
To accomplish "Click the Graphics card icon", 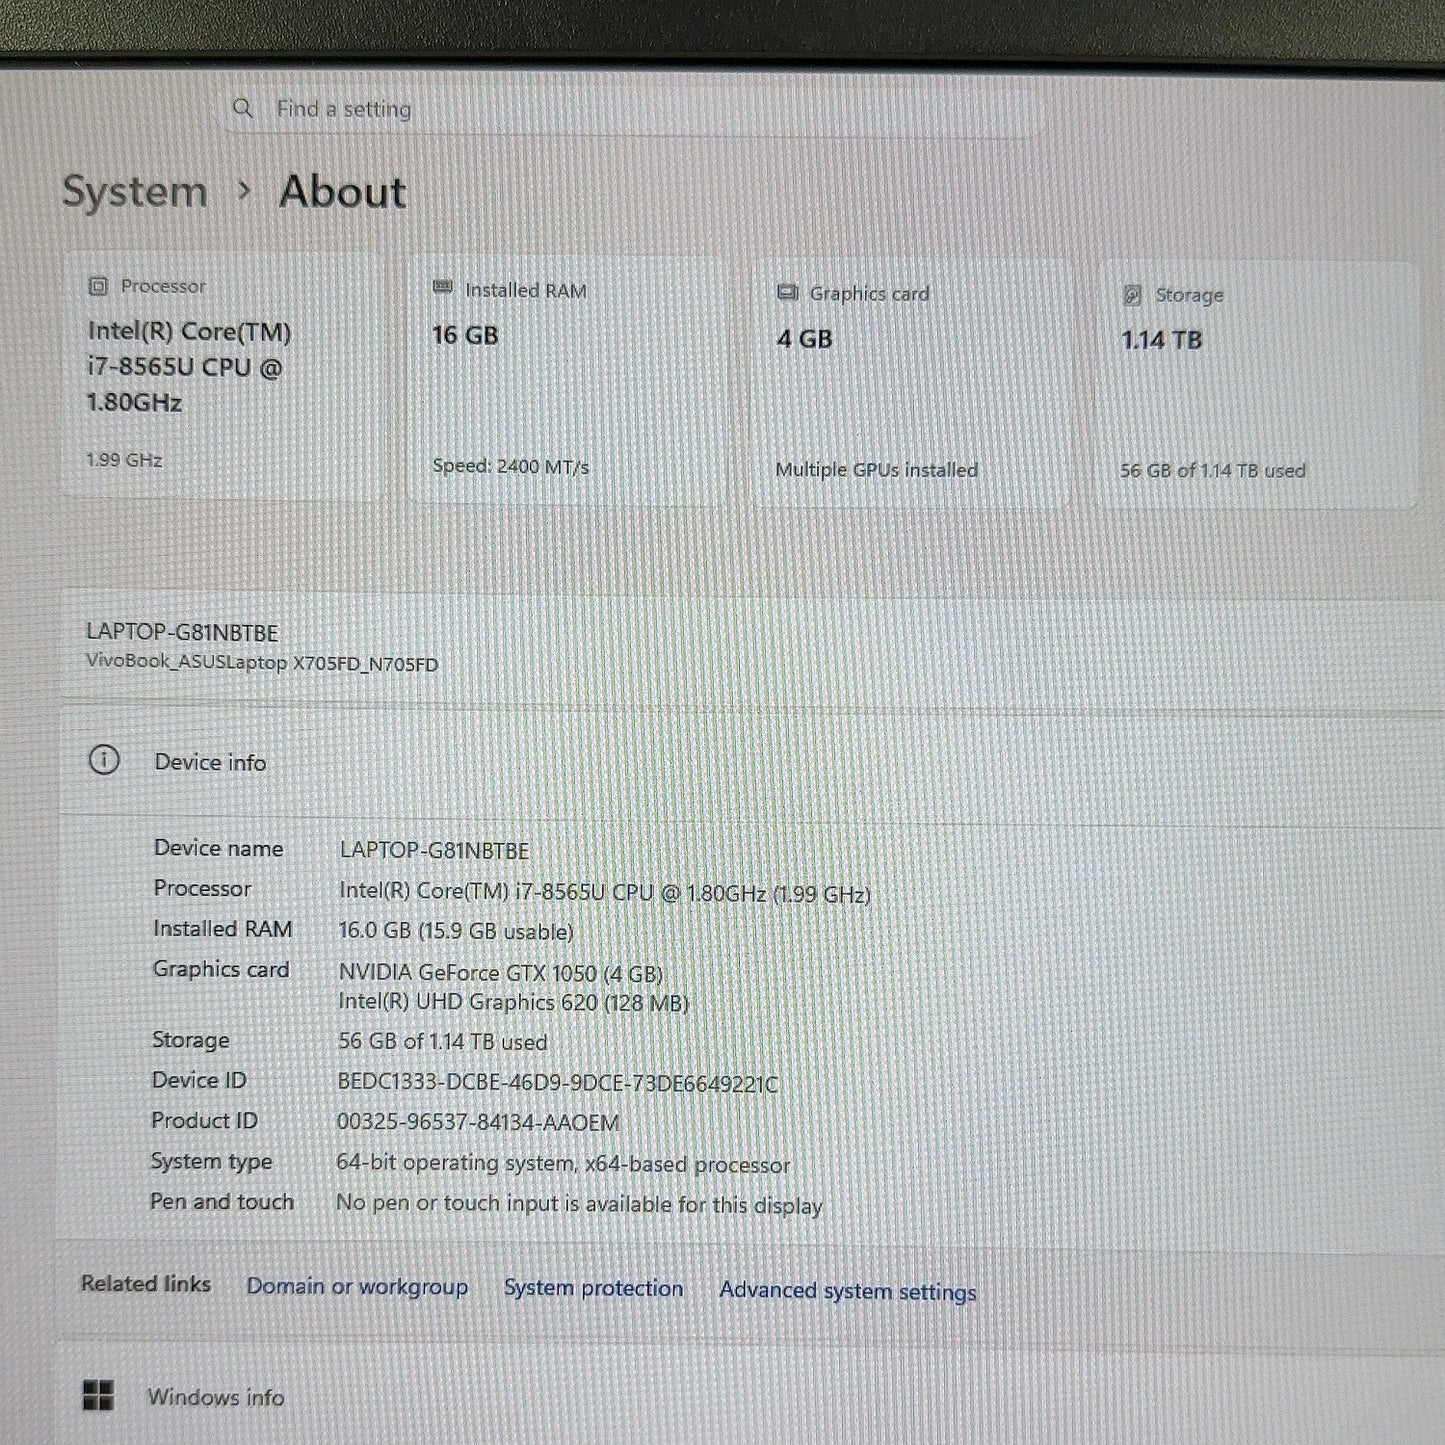I will 787,292.
